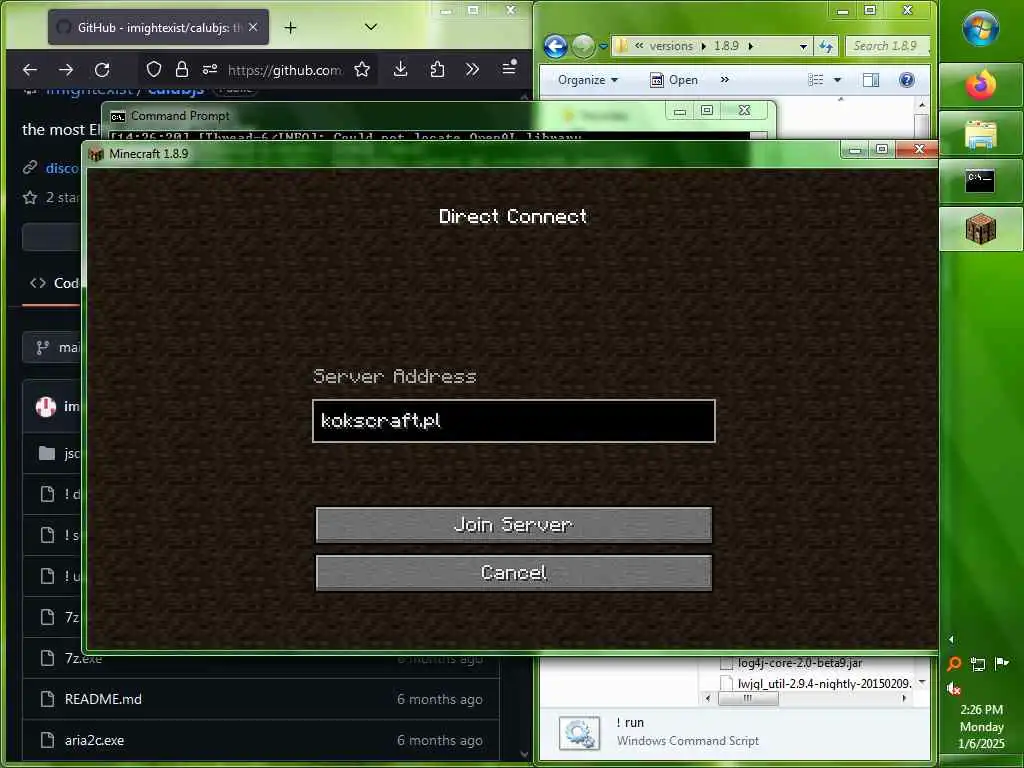
Task: Open Firefox tracking protection shield icon
Action: point(153,69)
